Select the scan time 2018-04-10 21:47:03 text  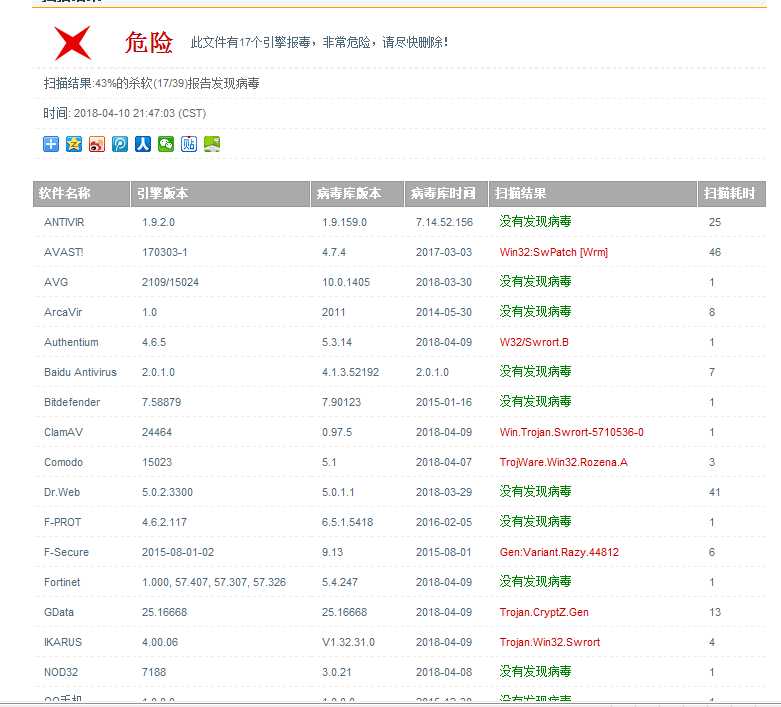pyautogui.click(x=139, y=113)
